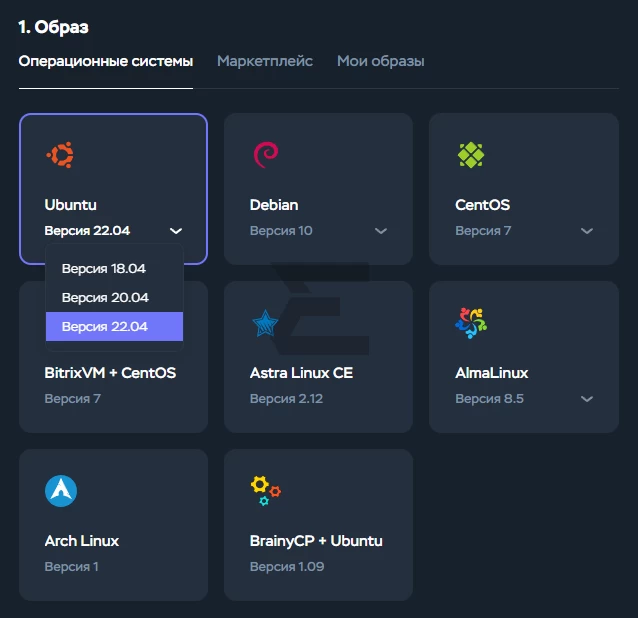Pick the BrainyCP + Ubuntu image card
The height and width of the screenshot is (618, 638).
(318, 525)
